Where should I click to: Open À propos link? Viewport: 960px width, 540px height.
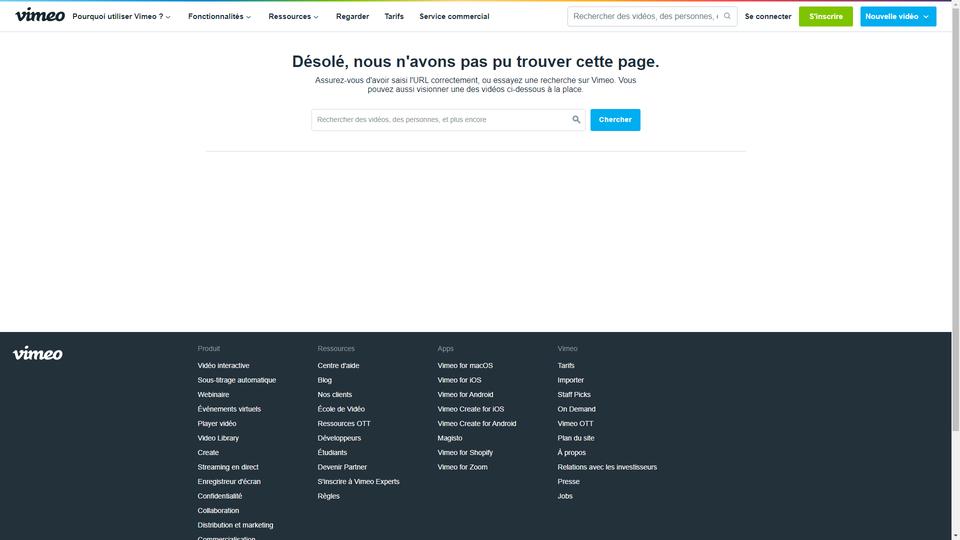571,452
